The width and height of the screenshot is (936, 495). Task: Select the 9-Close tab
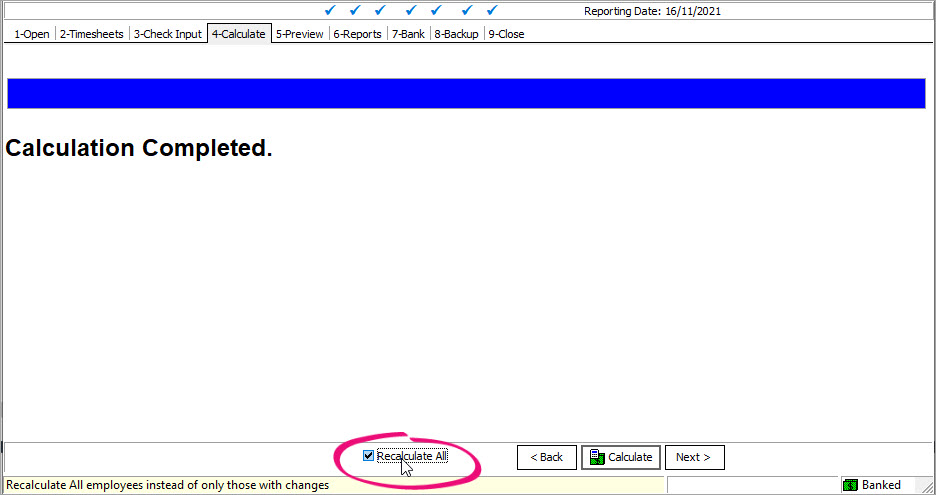(x=506, y=34)
